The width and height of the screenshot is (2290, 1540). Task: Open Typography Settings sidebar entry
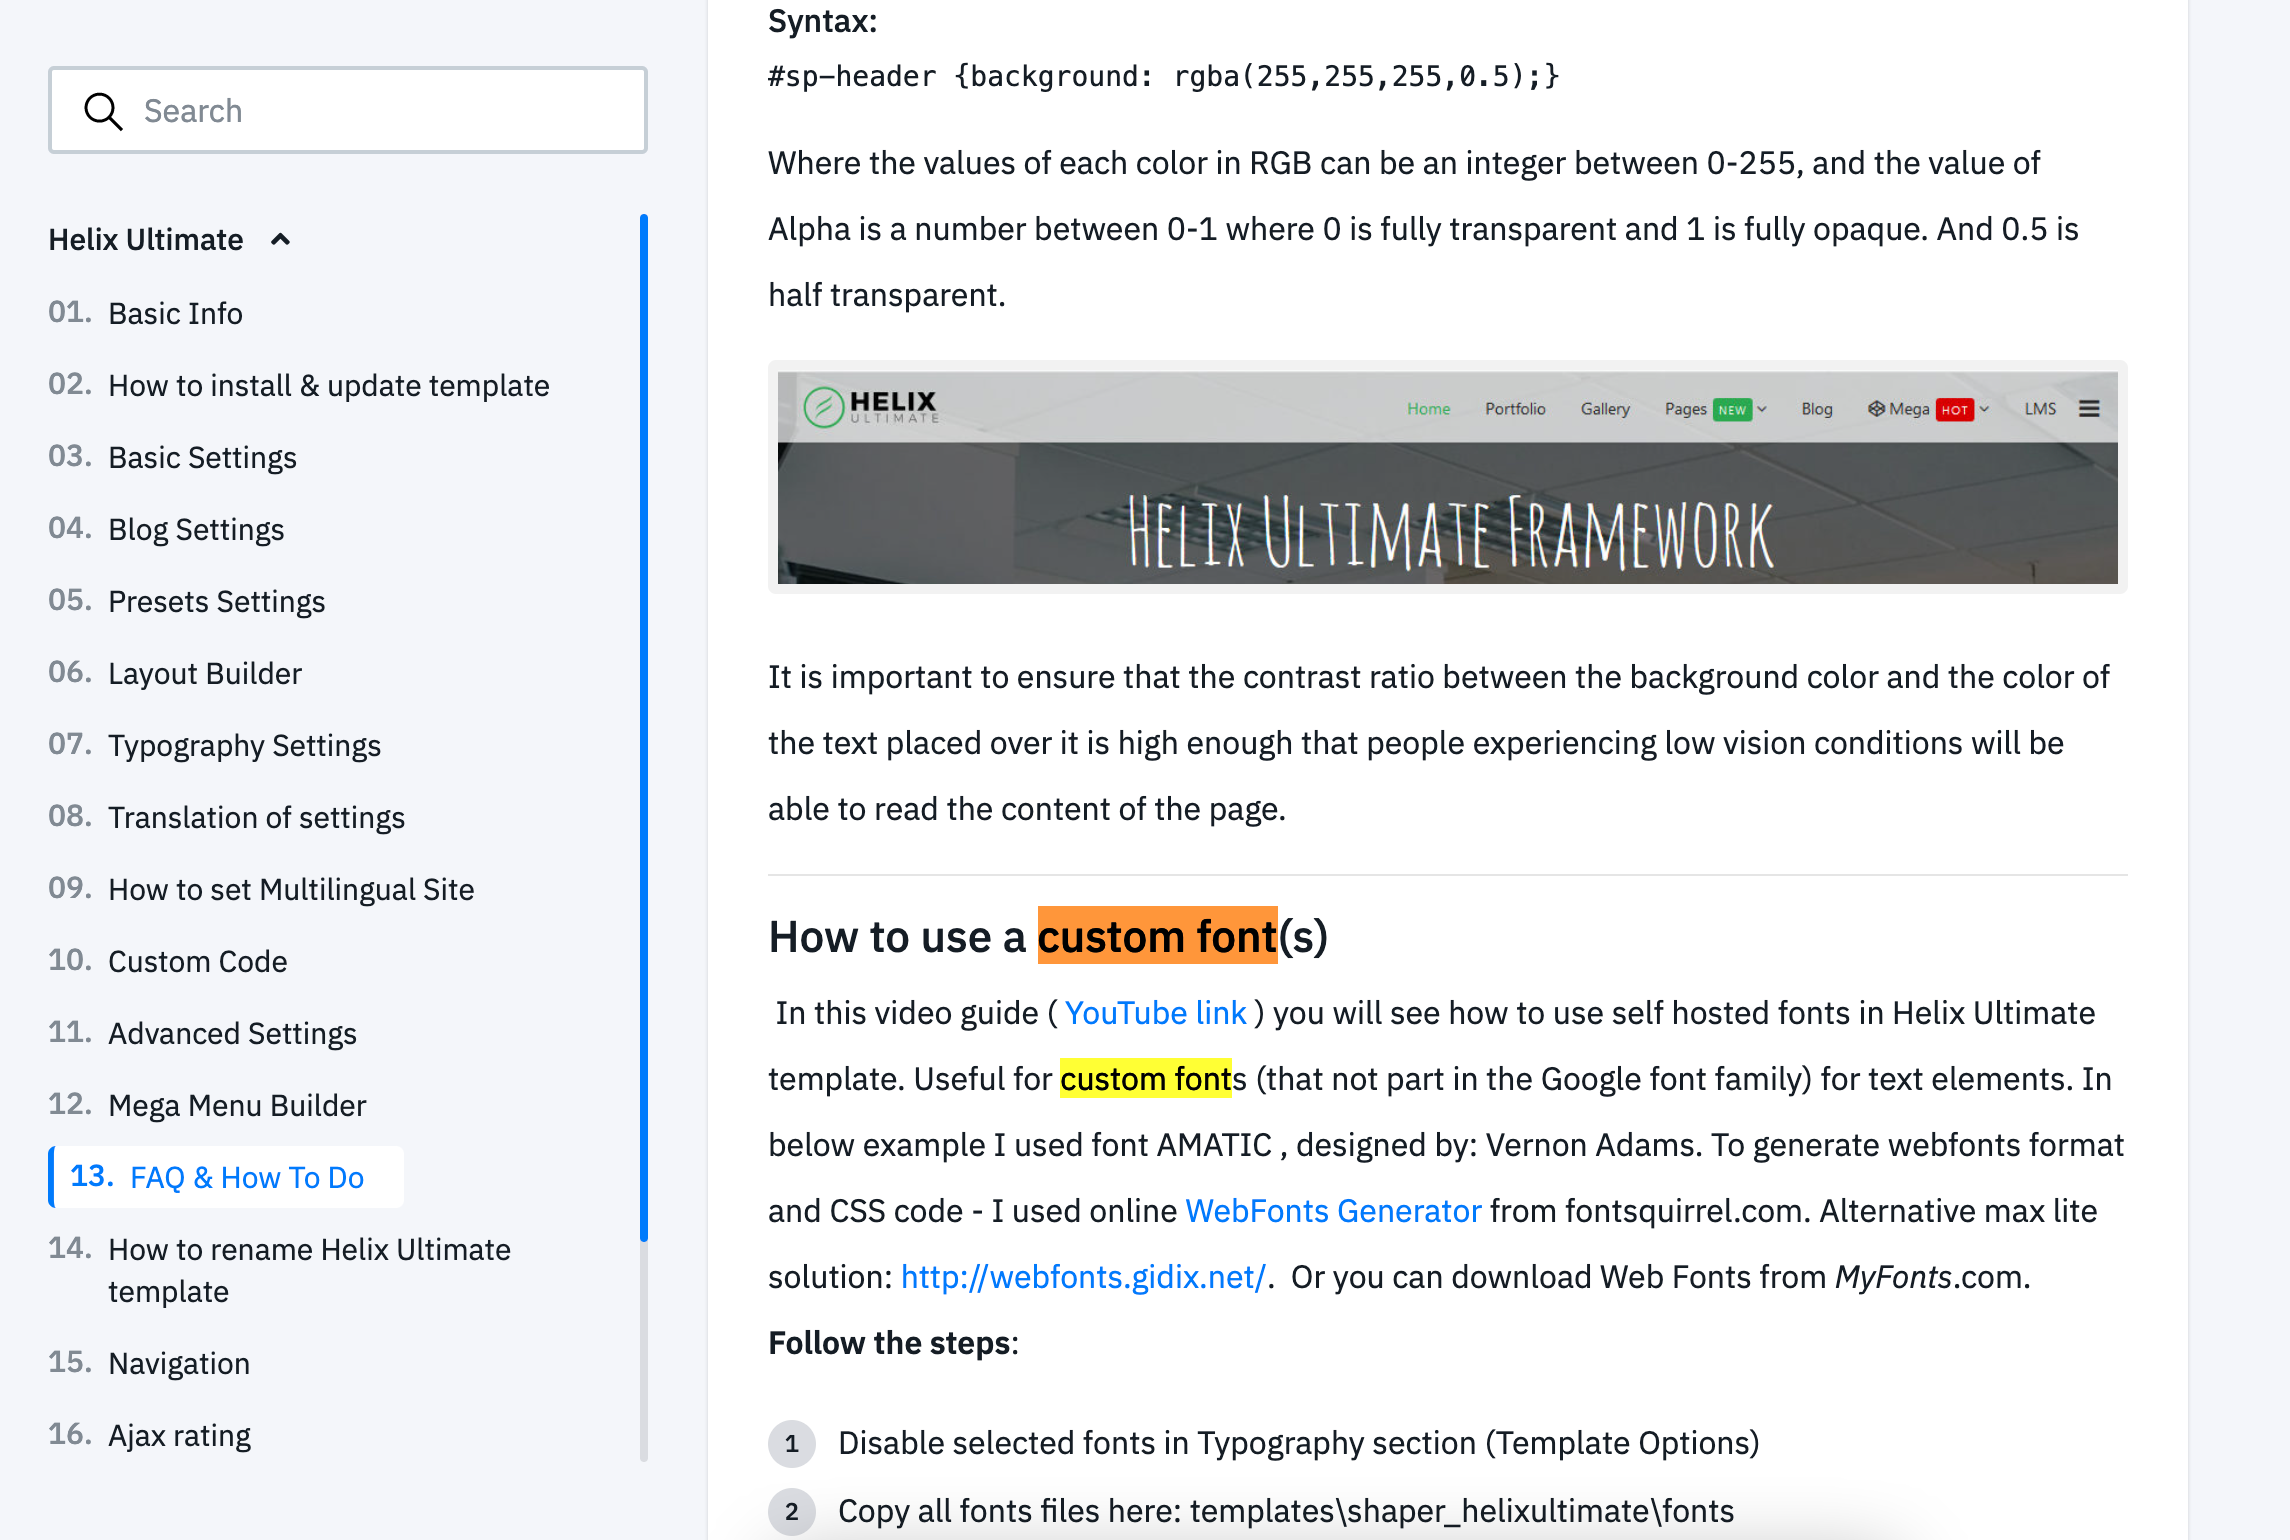tap(244, 744)
